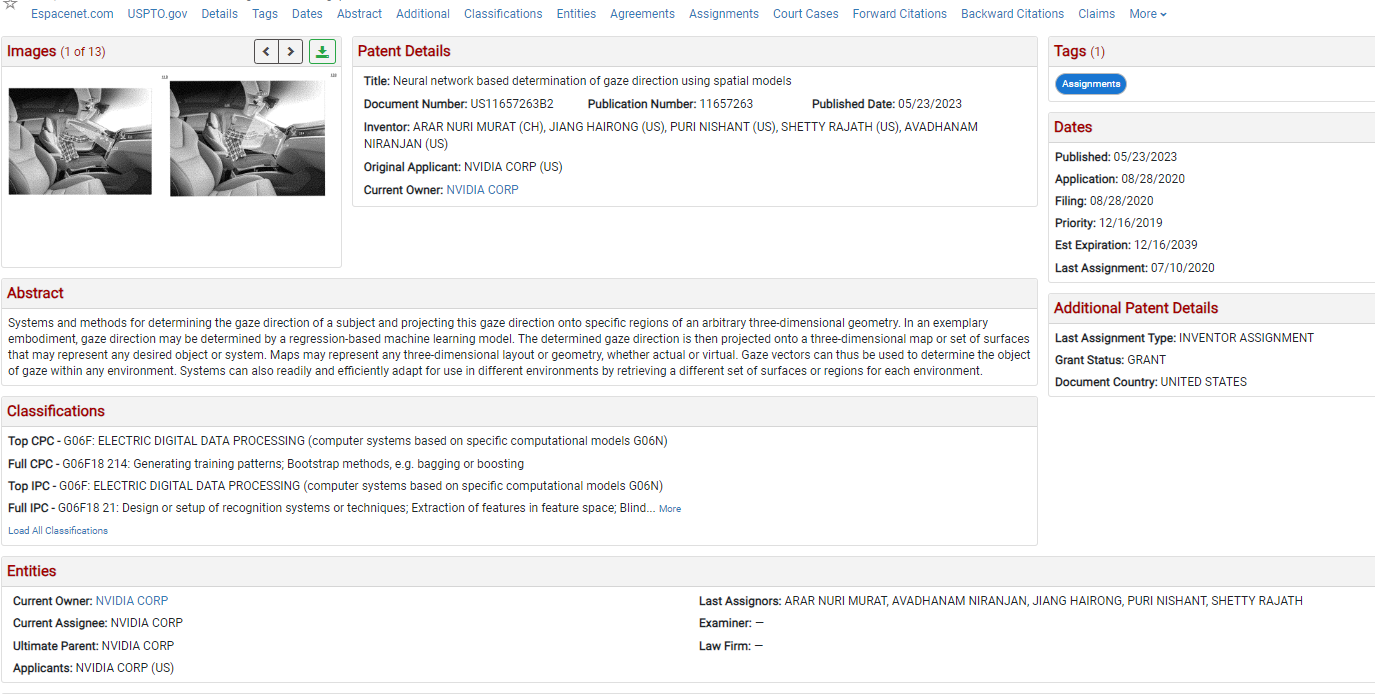
Task: Jump to the Dates section
Action: tap(307, 14)
